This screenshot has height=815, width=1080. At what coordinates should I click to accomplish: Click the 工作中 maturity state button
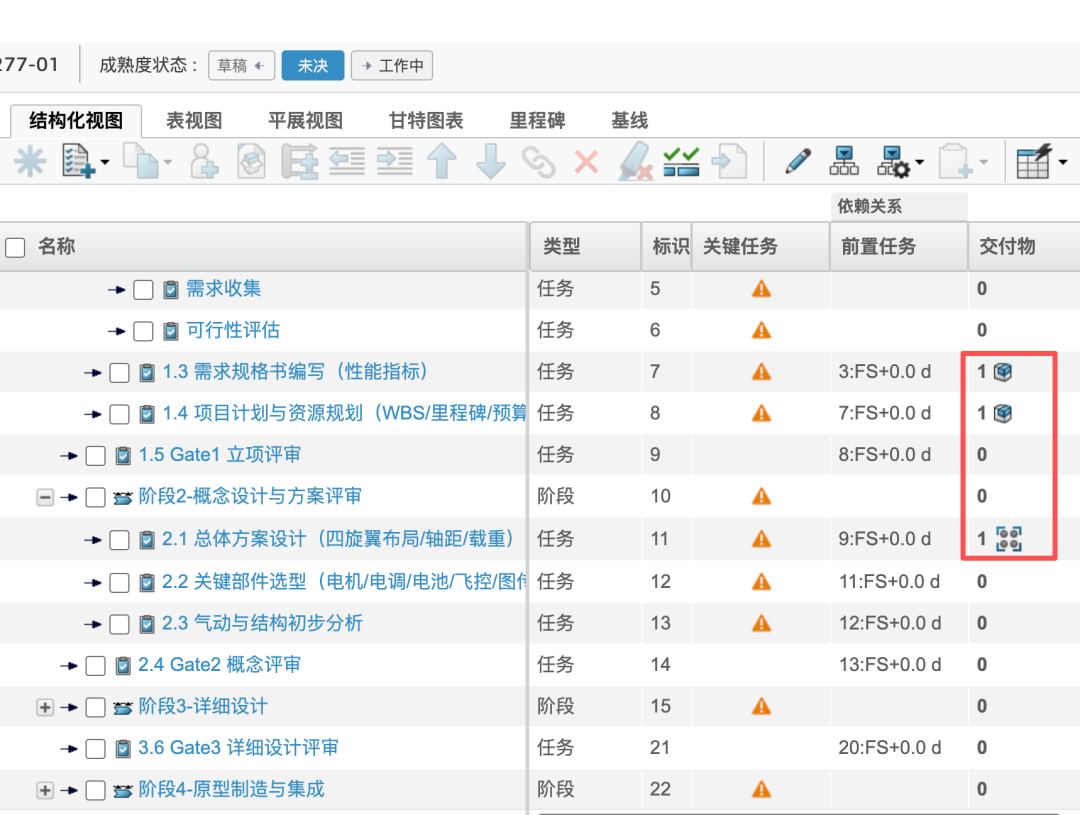tap(392, 65)
